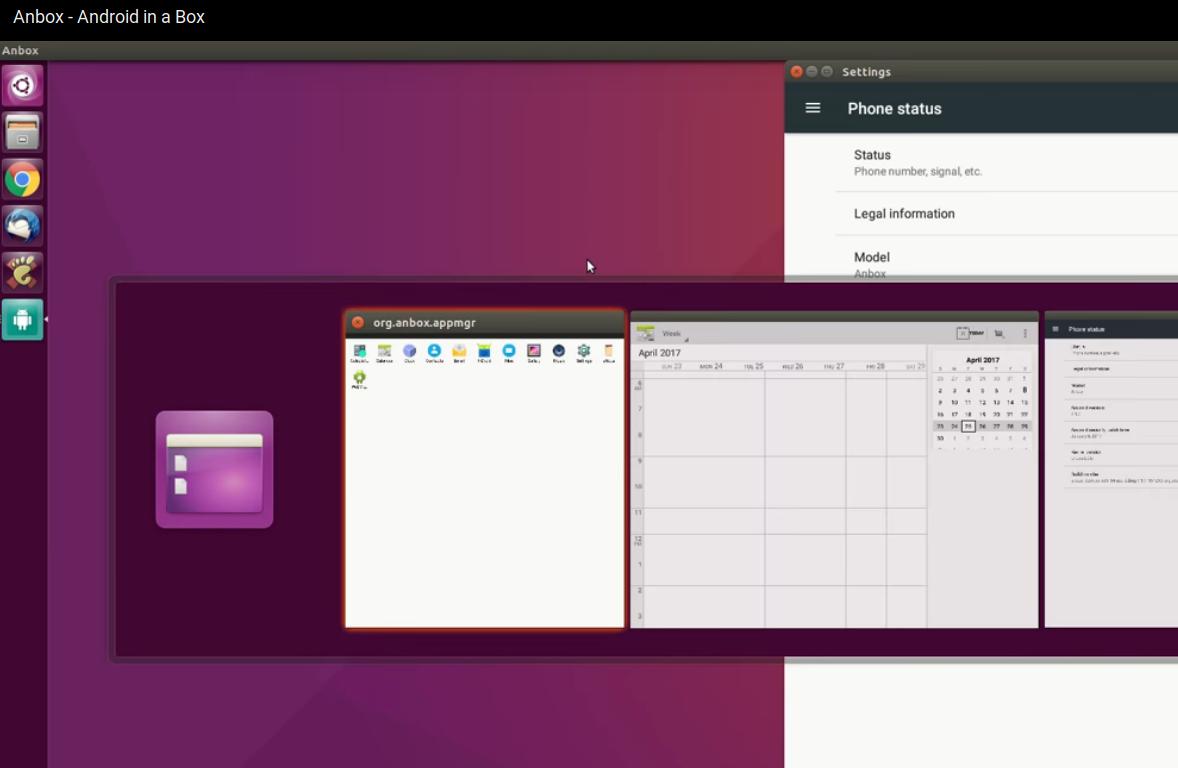Select the Phone status window preview in switcher
This screenshot has width=1178, height=768.
click(x=1111, y=469)
